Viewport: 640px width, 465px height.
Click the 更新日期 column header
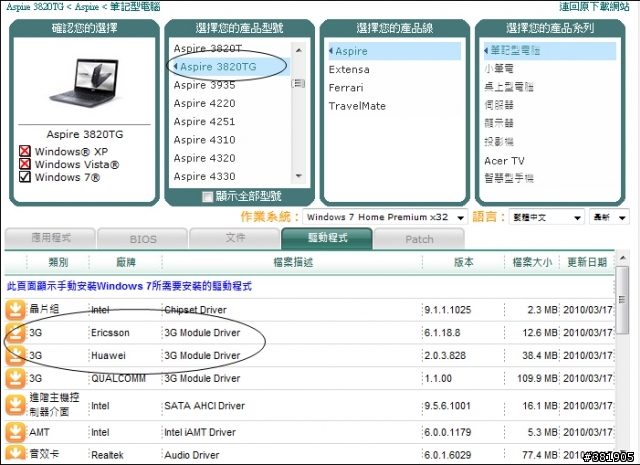point(587,262)
